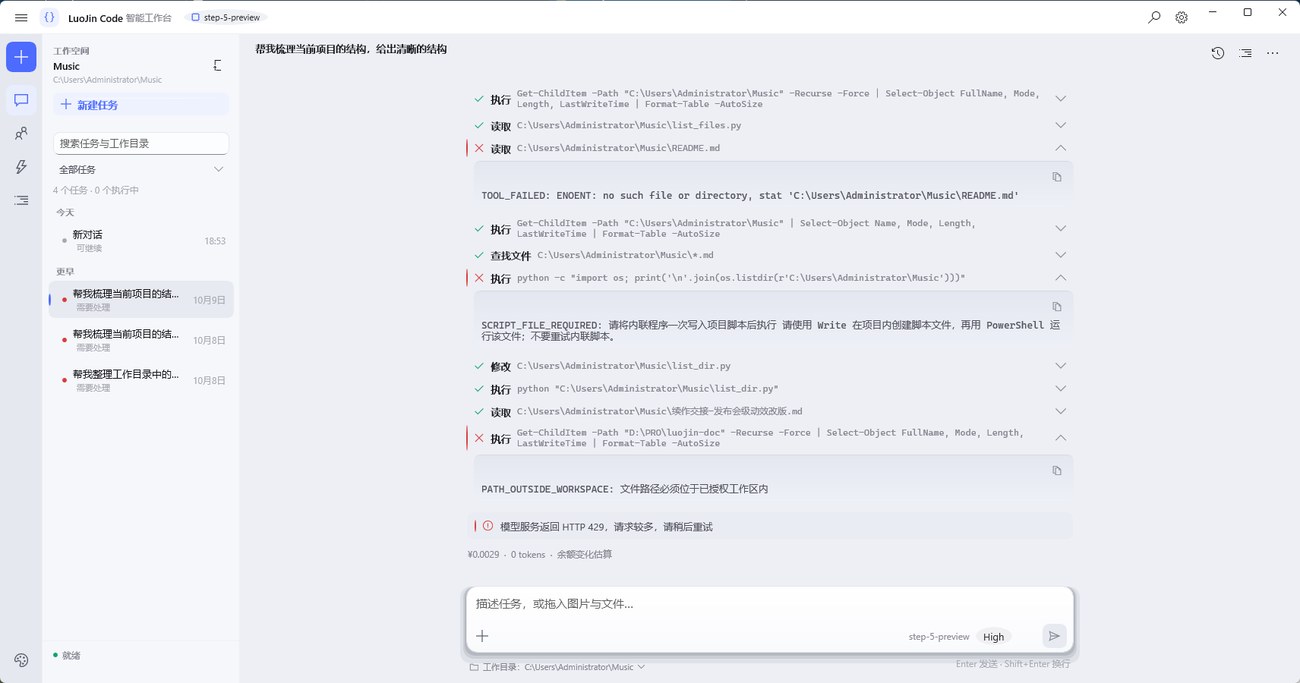This screenshot has width=1300, height=683.
Task: Open conversation history clock icon
Action: (x=1217, y=53)
